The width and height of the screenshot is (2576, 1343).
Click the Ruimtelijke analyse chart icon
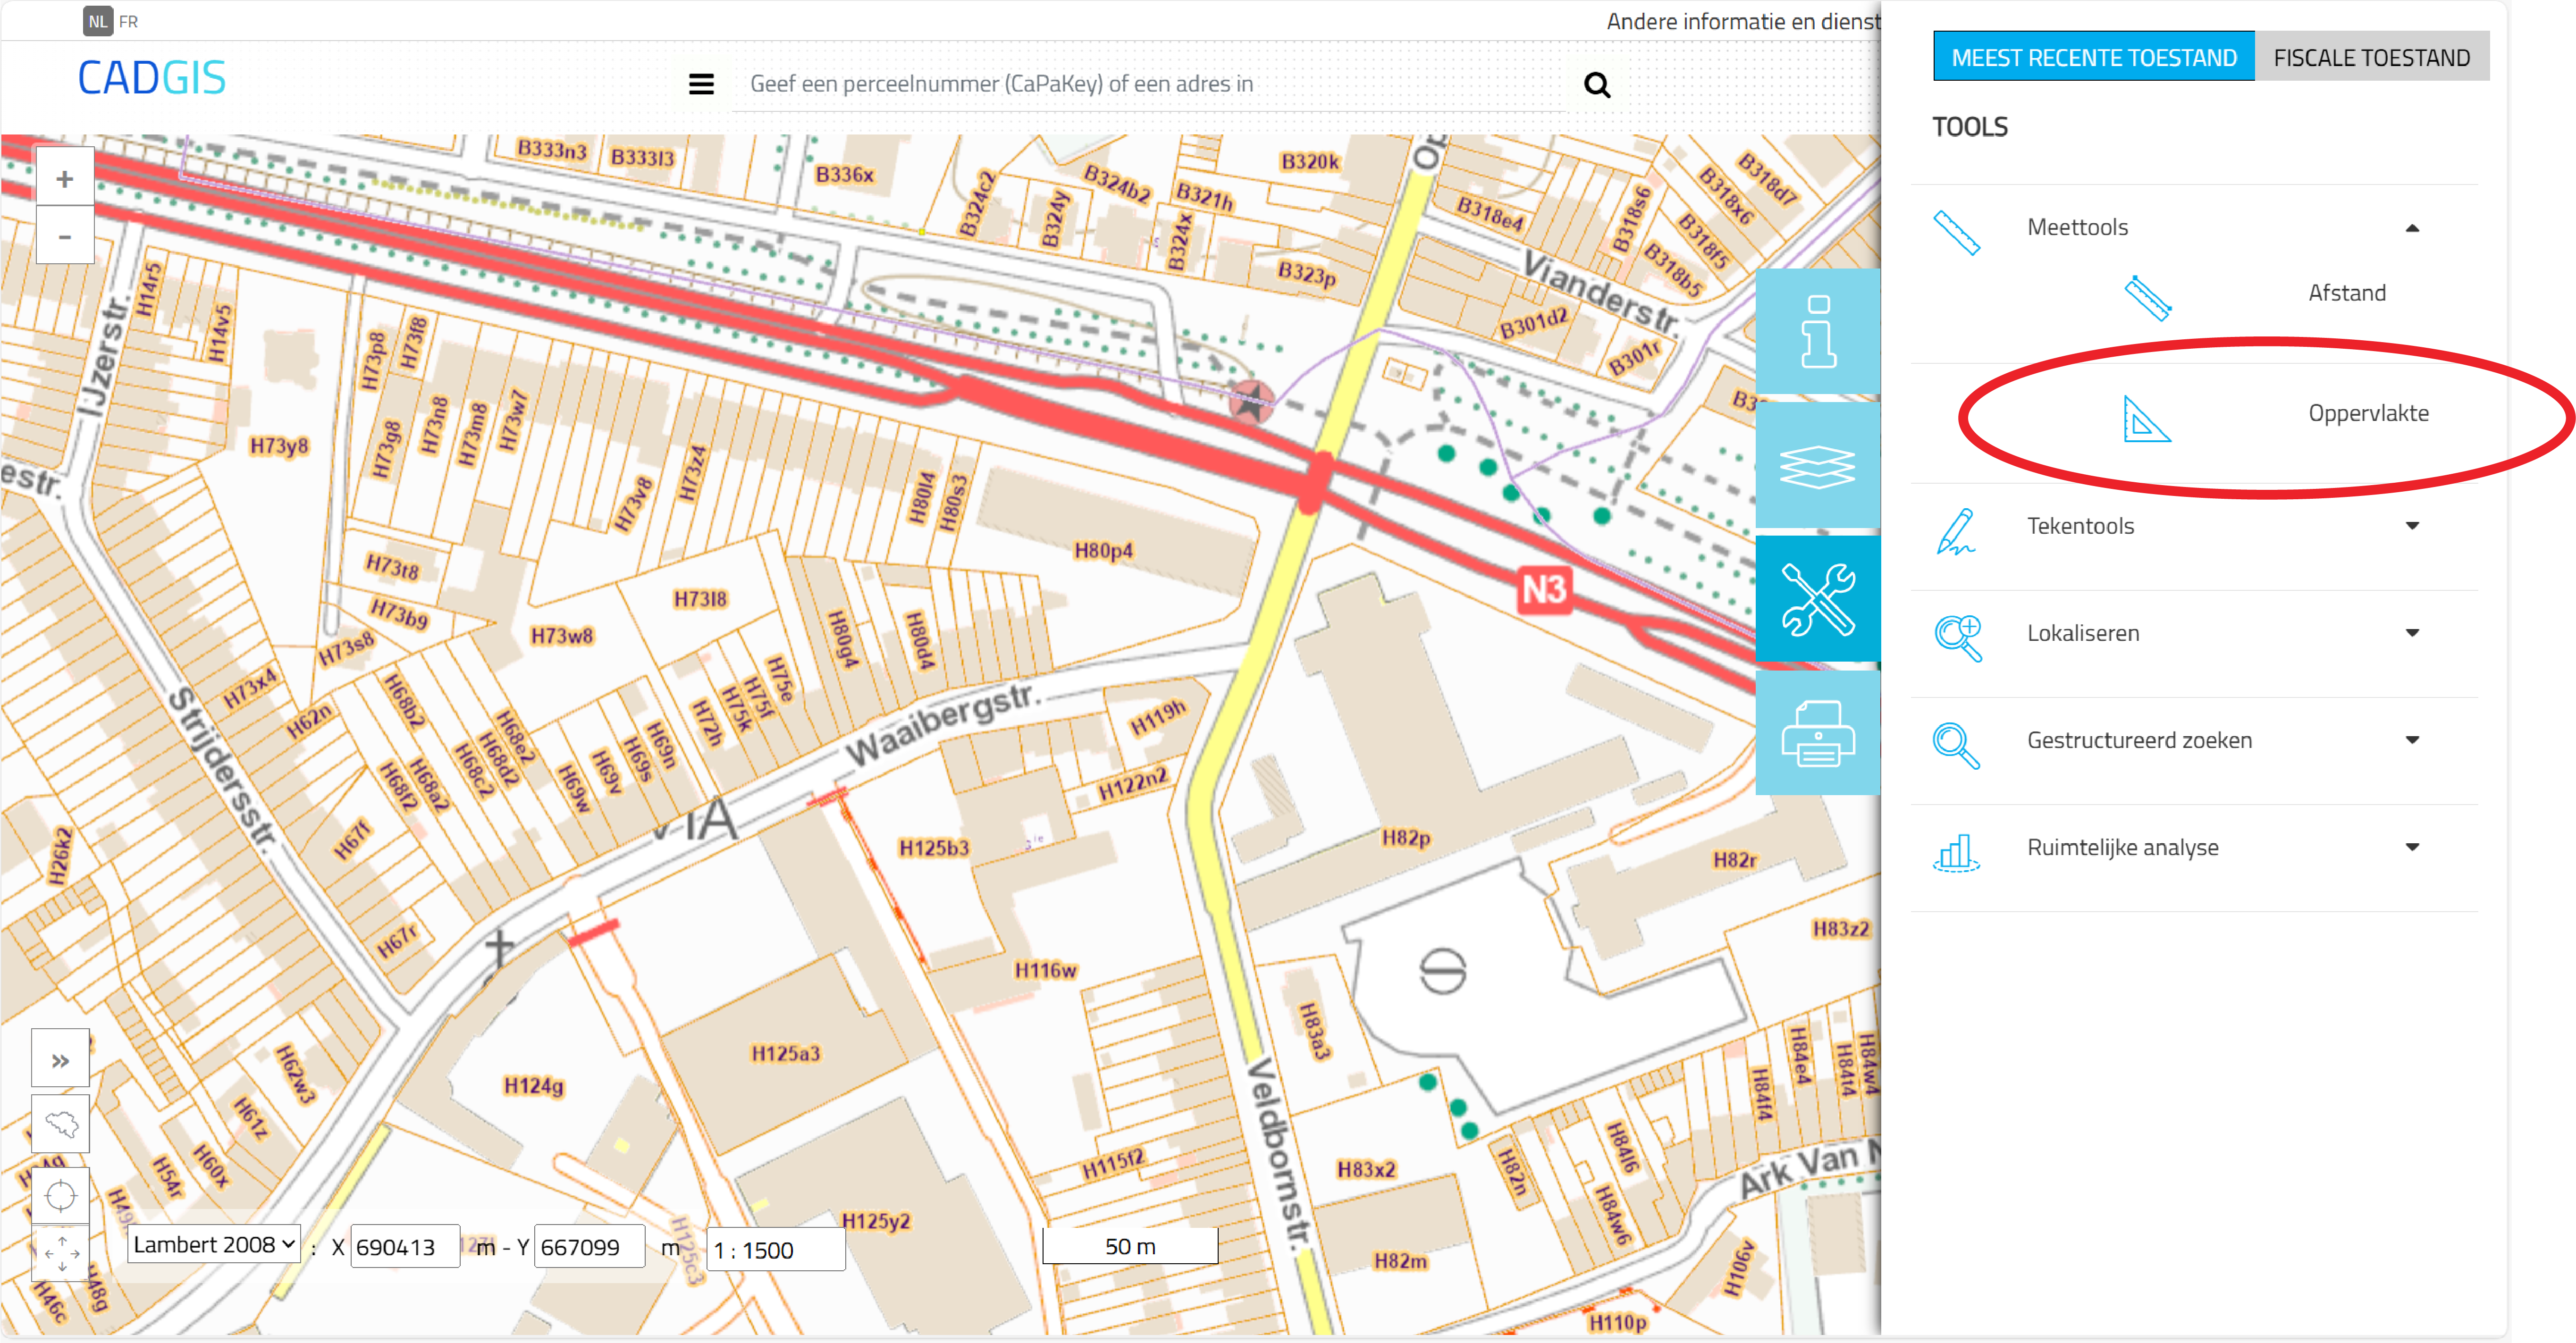coord(1956,852)
